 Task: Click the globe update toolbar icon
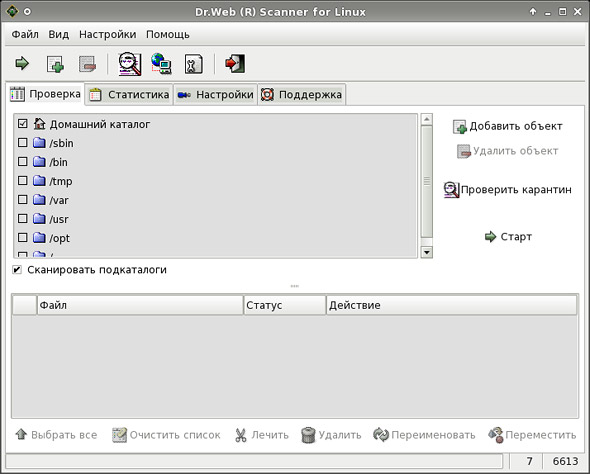[x=162, y=64]
